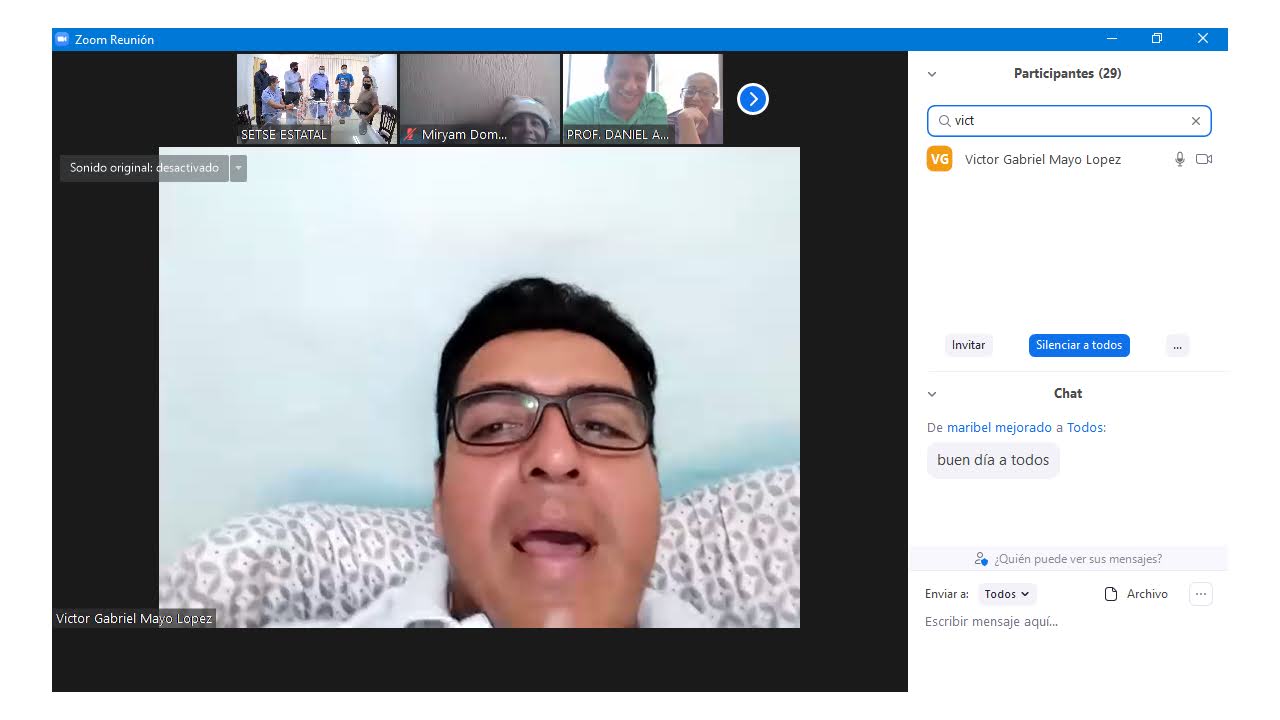Toggle microphone of Victor Gabriel Mayo Lopez
The width and height of the screenshot is (1280, 720).
1180,159
